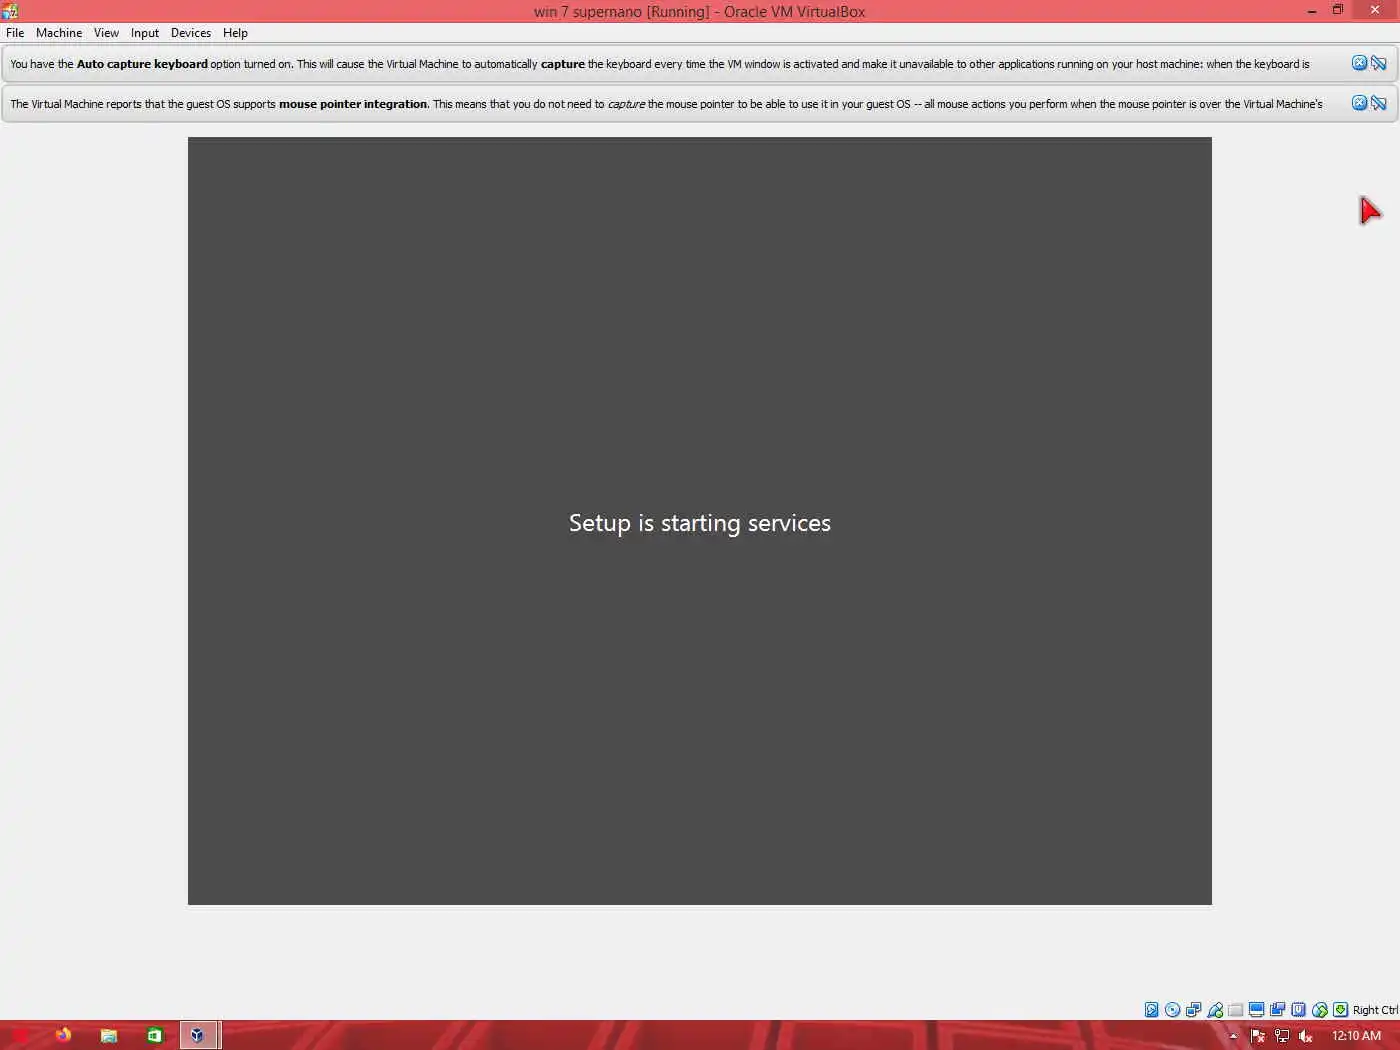Launch Firefox from the taskbar
The image size is (1400, 1050).
[x=63, y=1035]
